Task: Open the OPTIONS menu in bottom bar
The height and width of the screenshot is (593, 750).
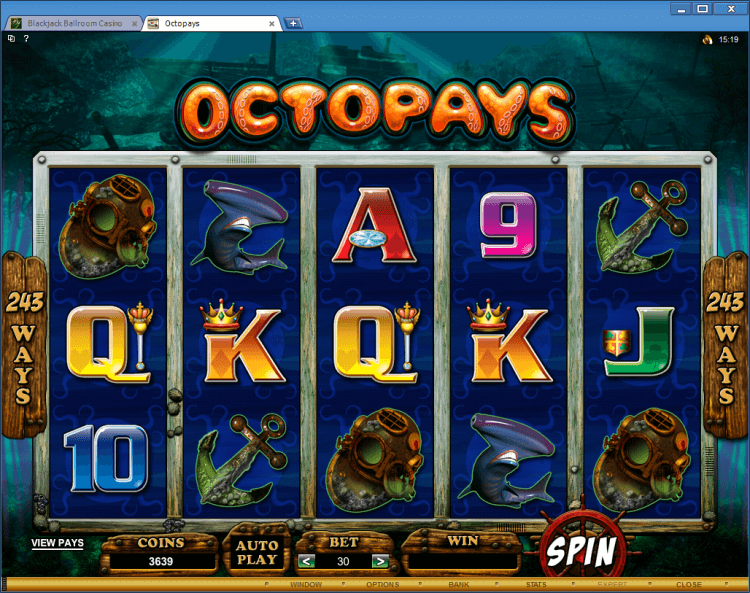Action: [382, 584]
